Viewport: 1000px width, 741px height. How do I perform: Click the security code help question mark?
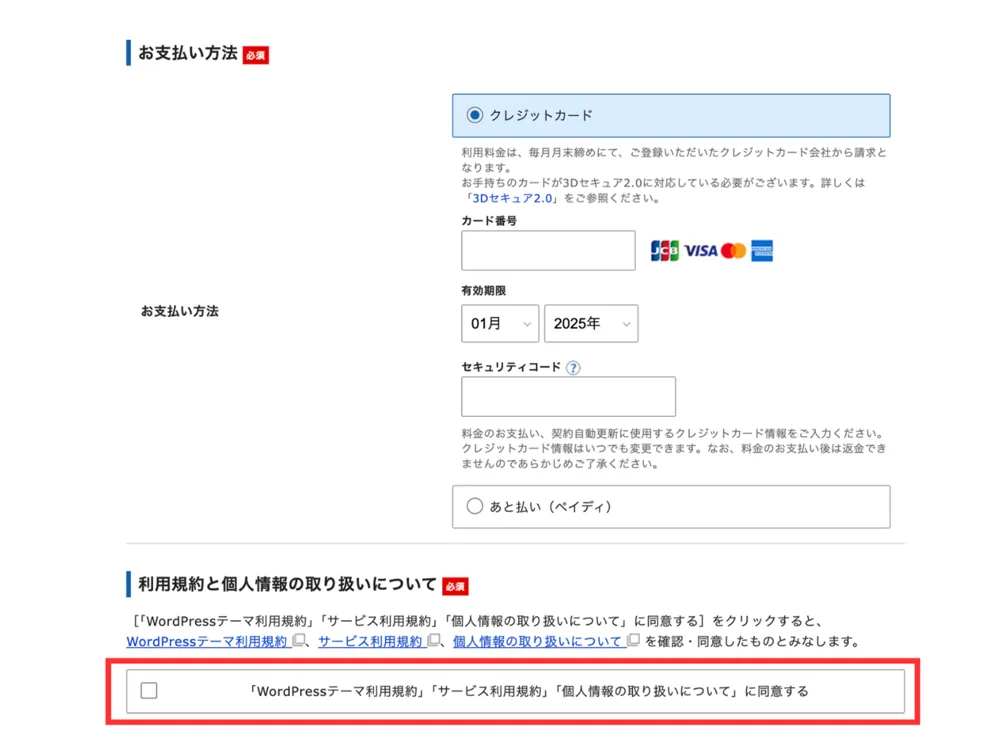573,368
